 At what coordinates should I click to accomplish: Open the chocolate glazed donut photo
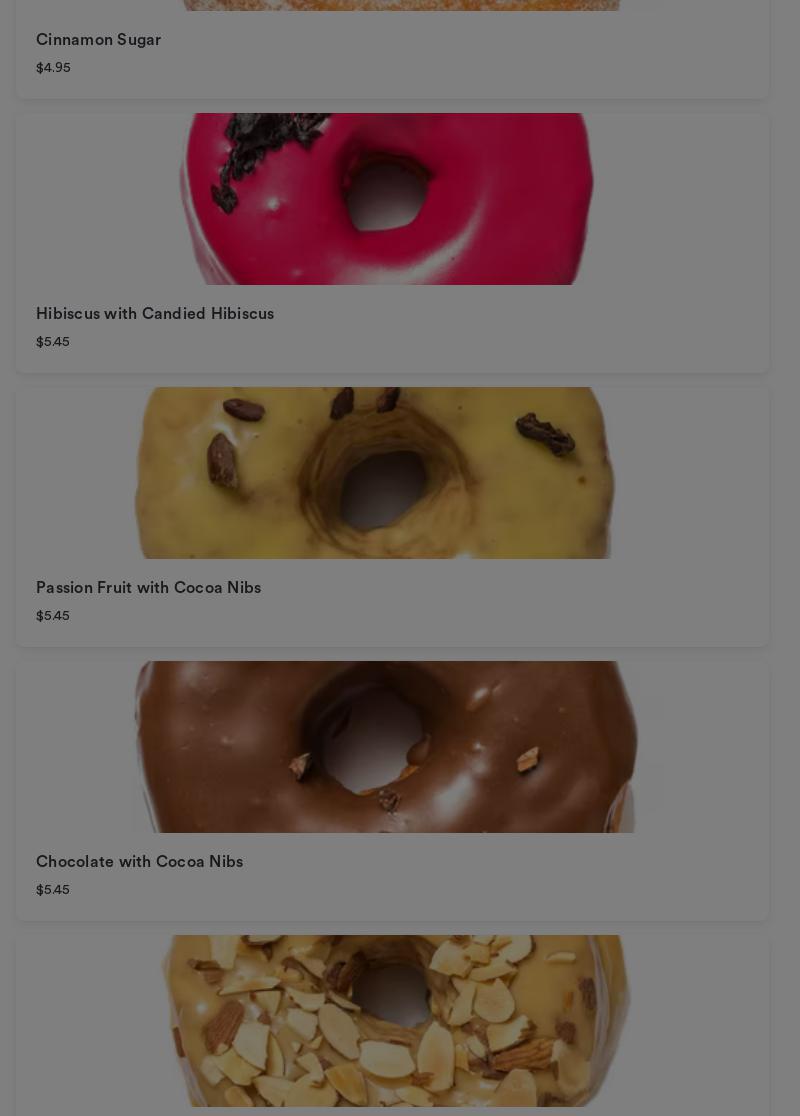(x=386, y=747)
